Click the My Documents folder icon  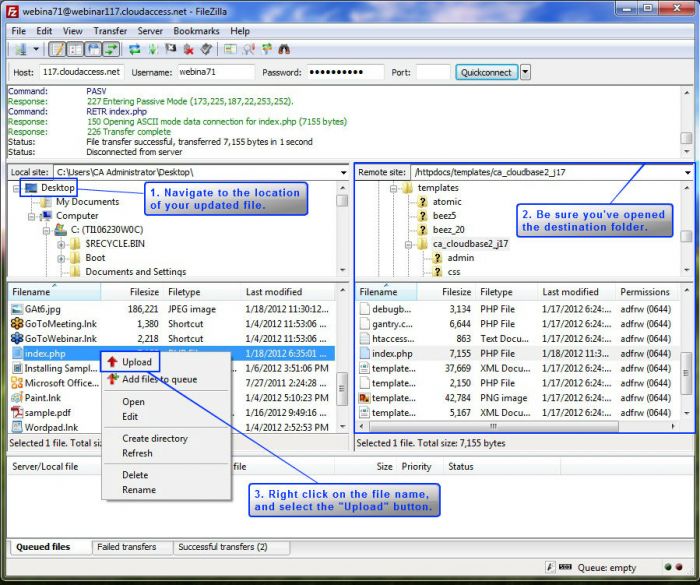(46, 202)
